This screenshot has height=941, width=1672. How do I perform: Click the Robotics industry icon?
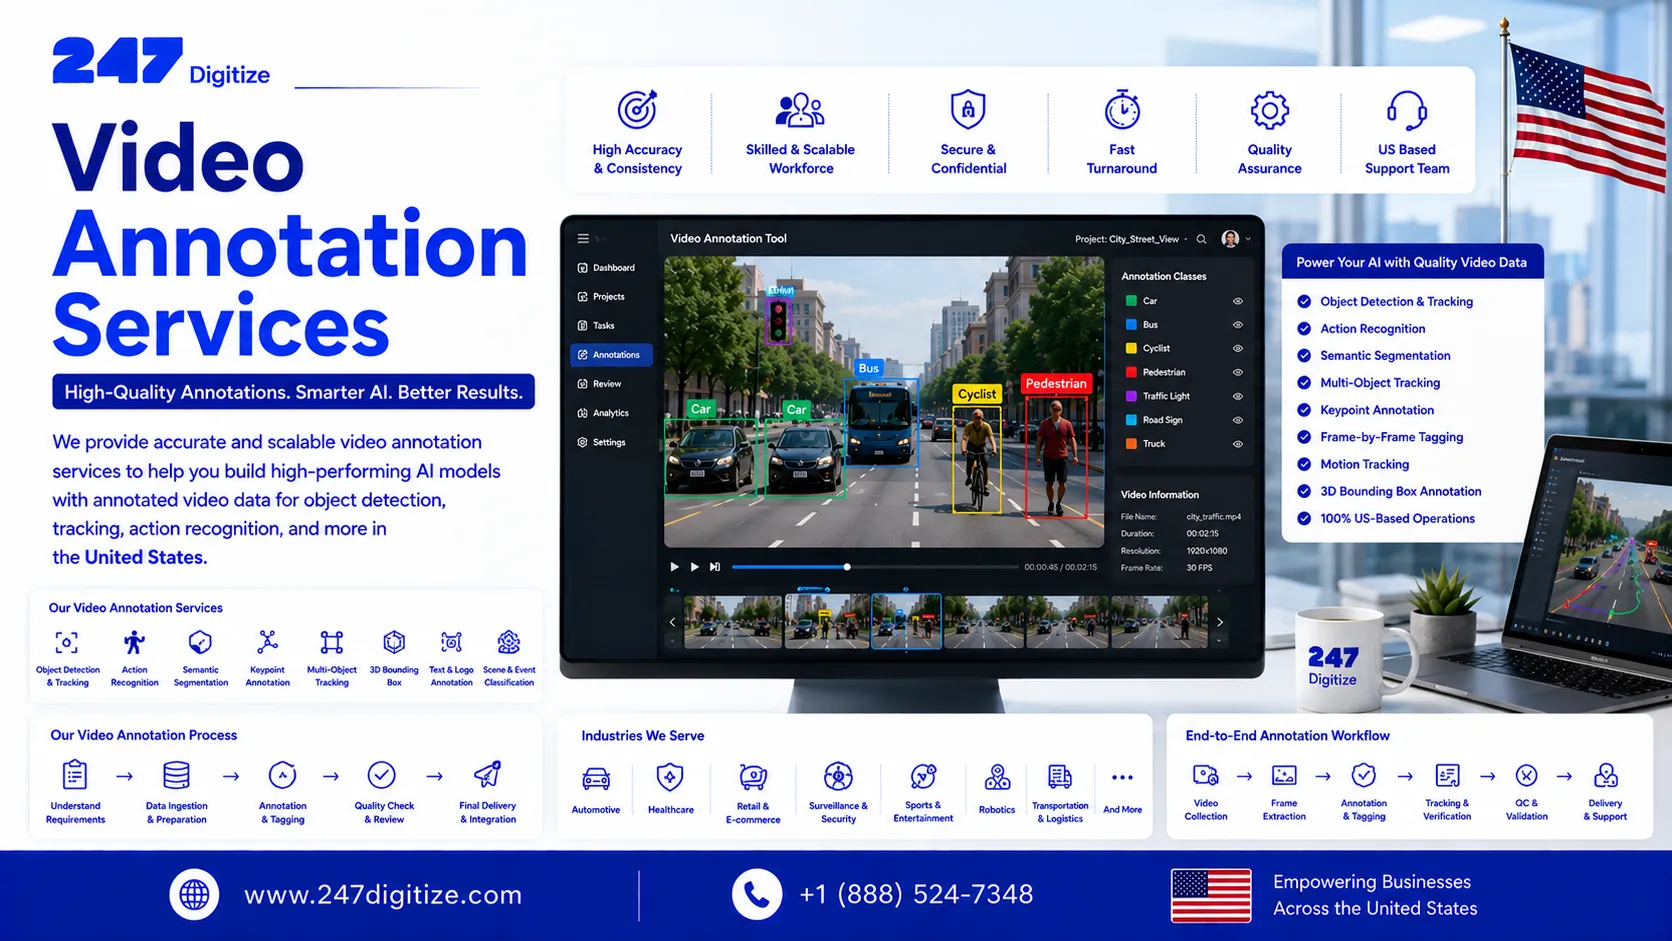[997, 777]
